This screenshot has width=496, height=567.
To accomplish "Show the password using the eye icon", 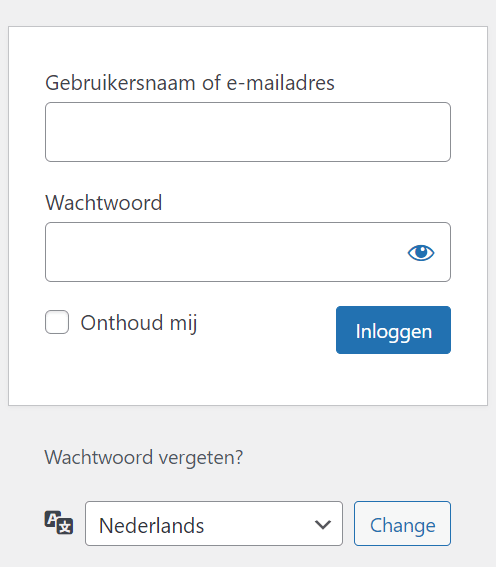I will click(x=421, y=252).
